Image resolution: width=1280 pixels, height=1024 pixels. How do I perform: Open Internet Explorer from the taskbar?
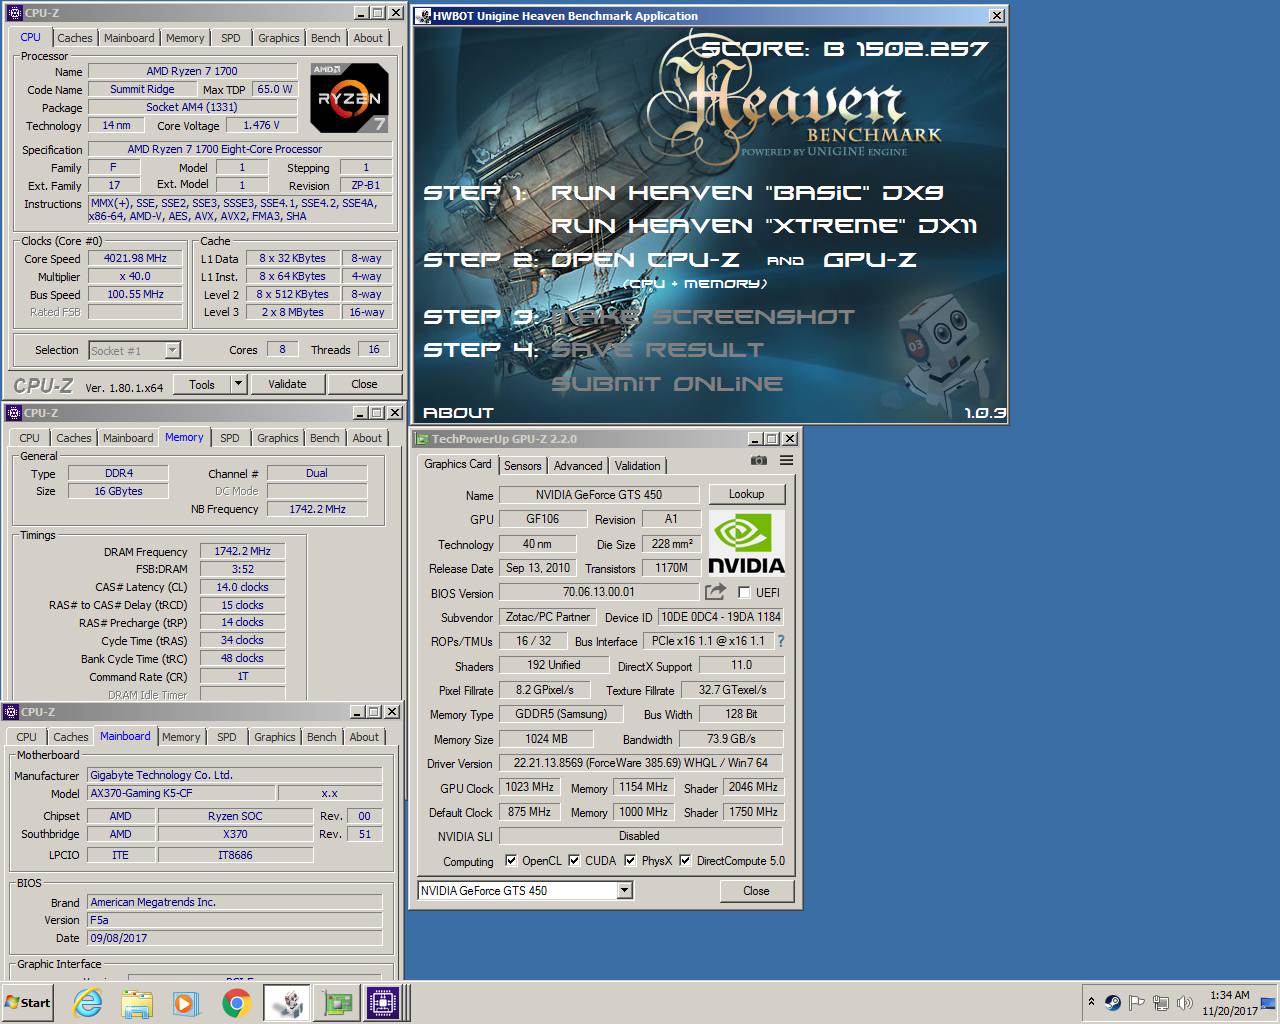pyautogui.click(x=88, y=1002)
